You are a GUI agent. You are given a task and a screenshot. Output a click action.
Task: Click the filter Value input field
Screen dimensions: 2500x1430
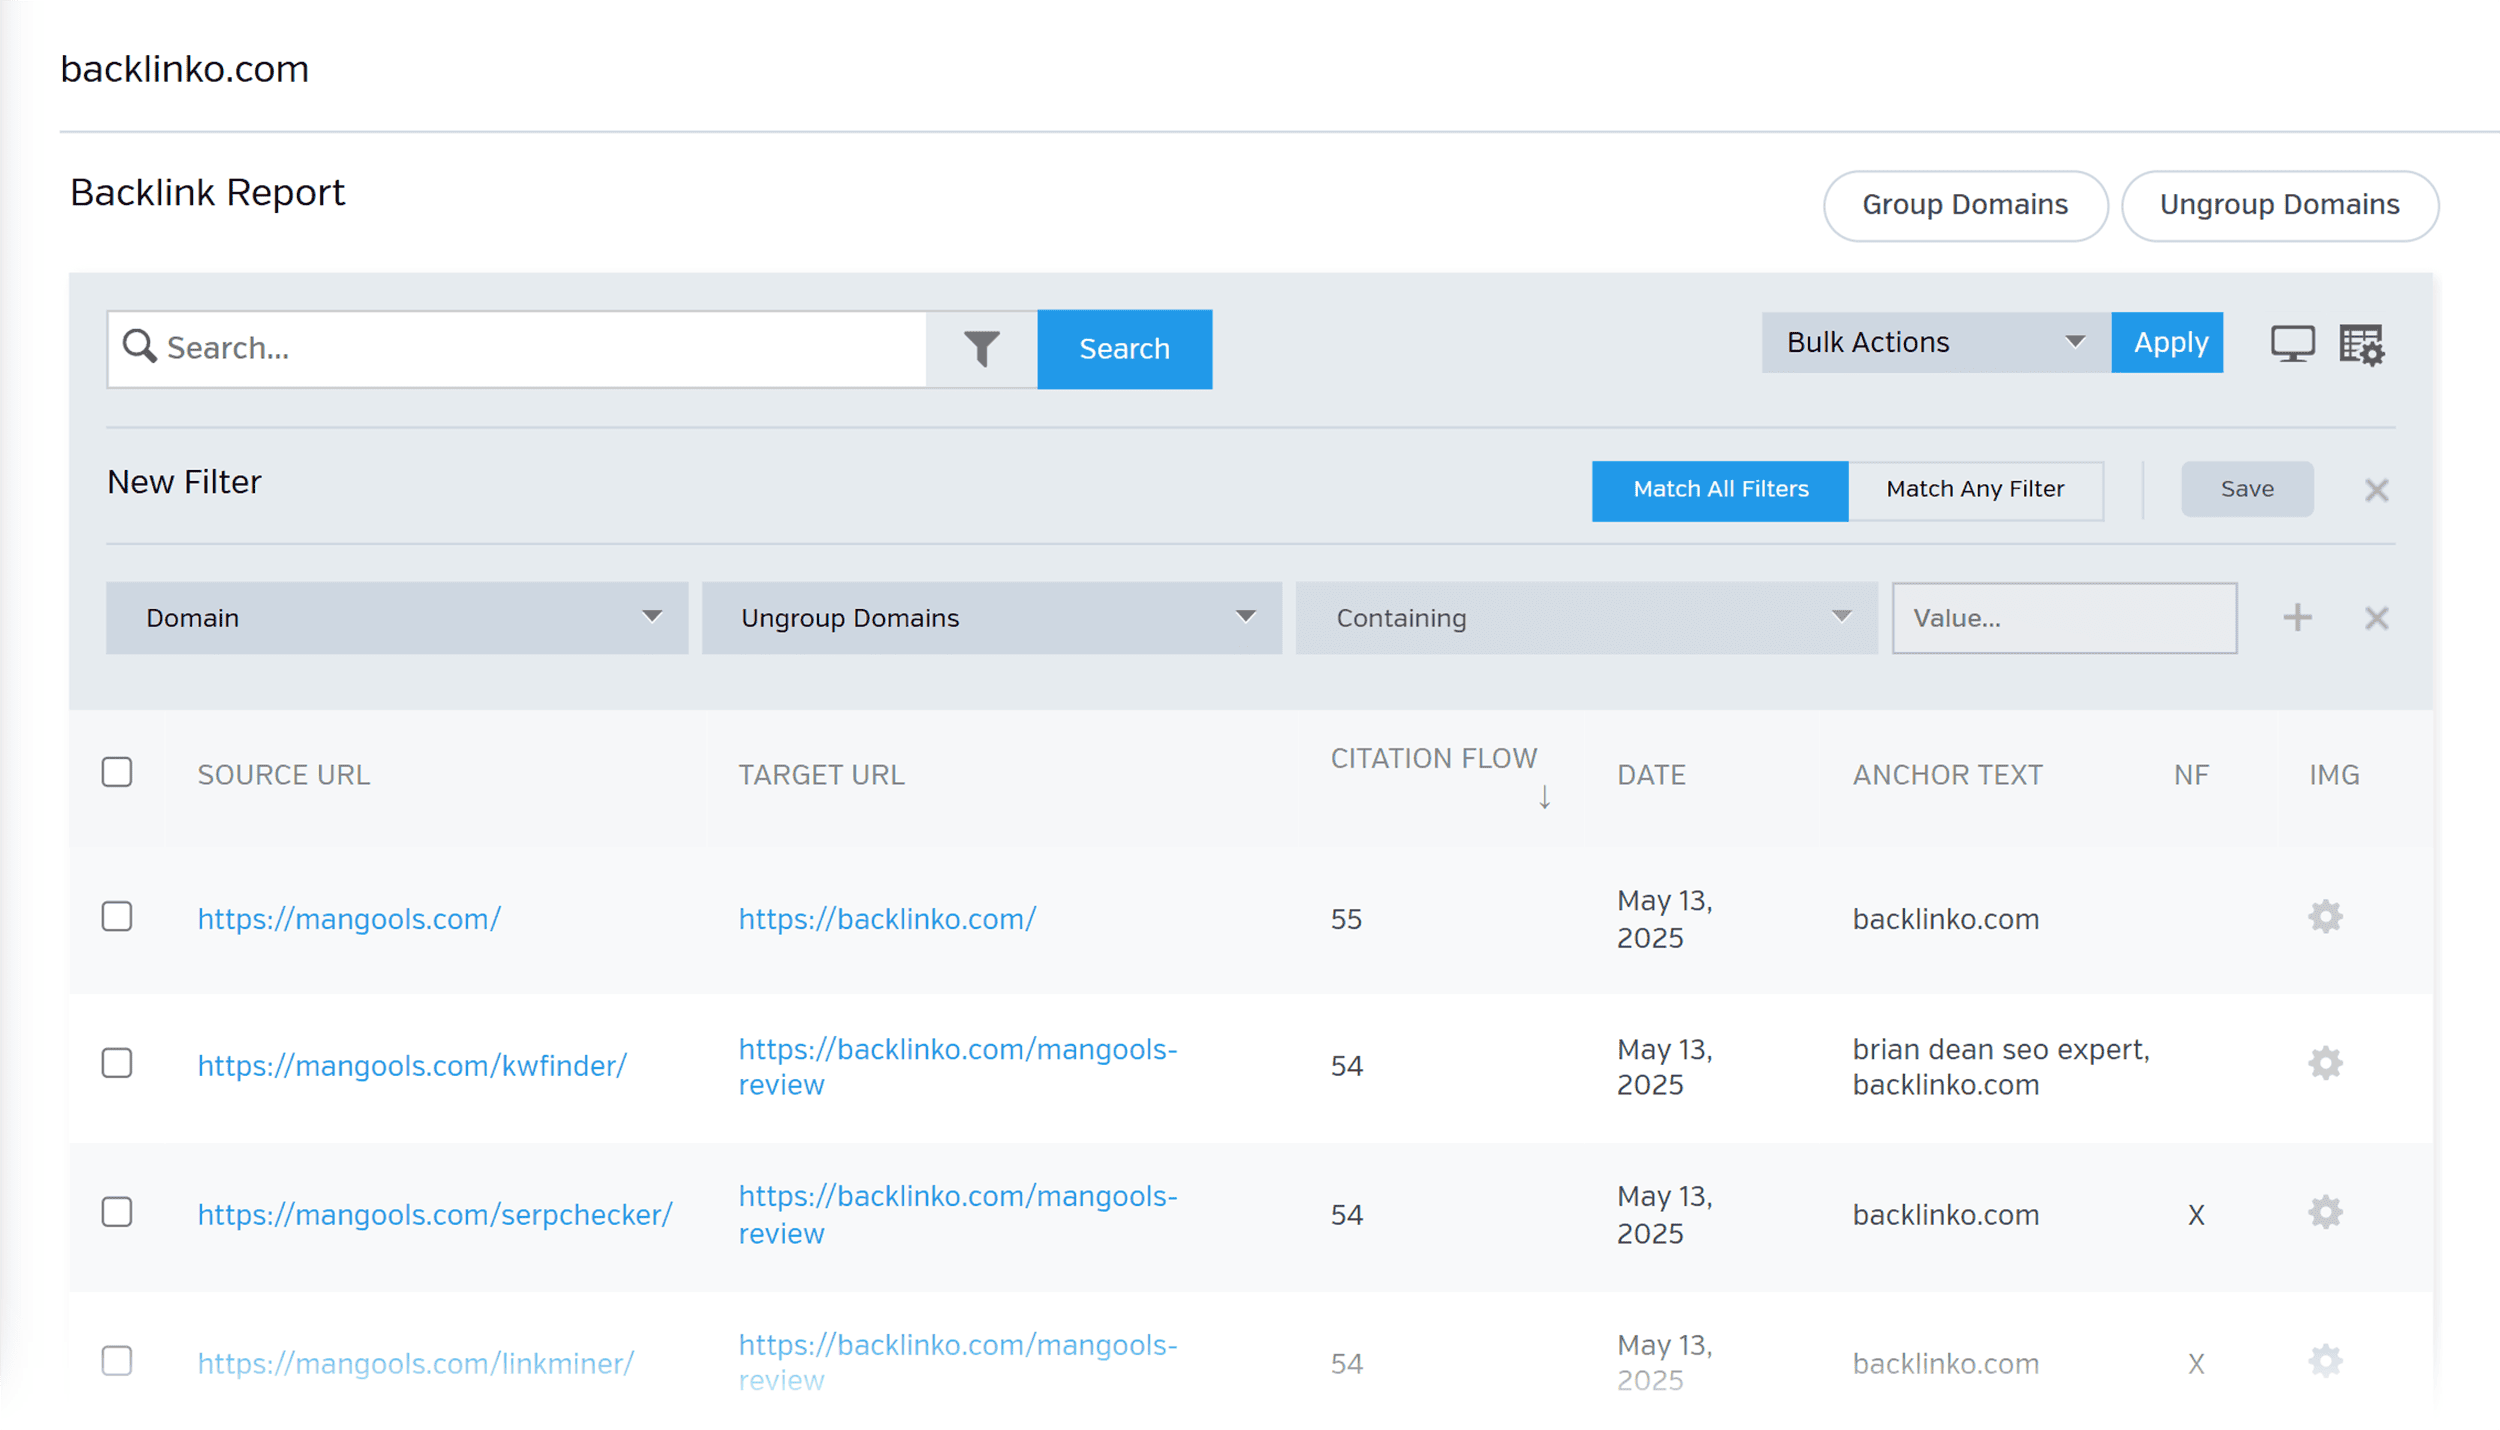[x=2064, y=618]
